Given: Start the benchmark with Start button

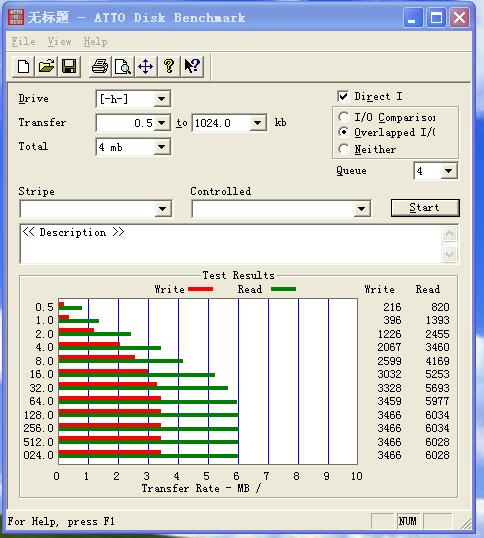Looking at the screenshot, I should click(425, 208).
